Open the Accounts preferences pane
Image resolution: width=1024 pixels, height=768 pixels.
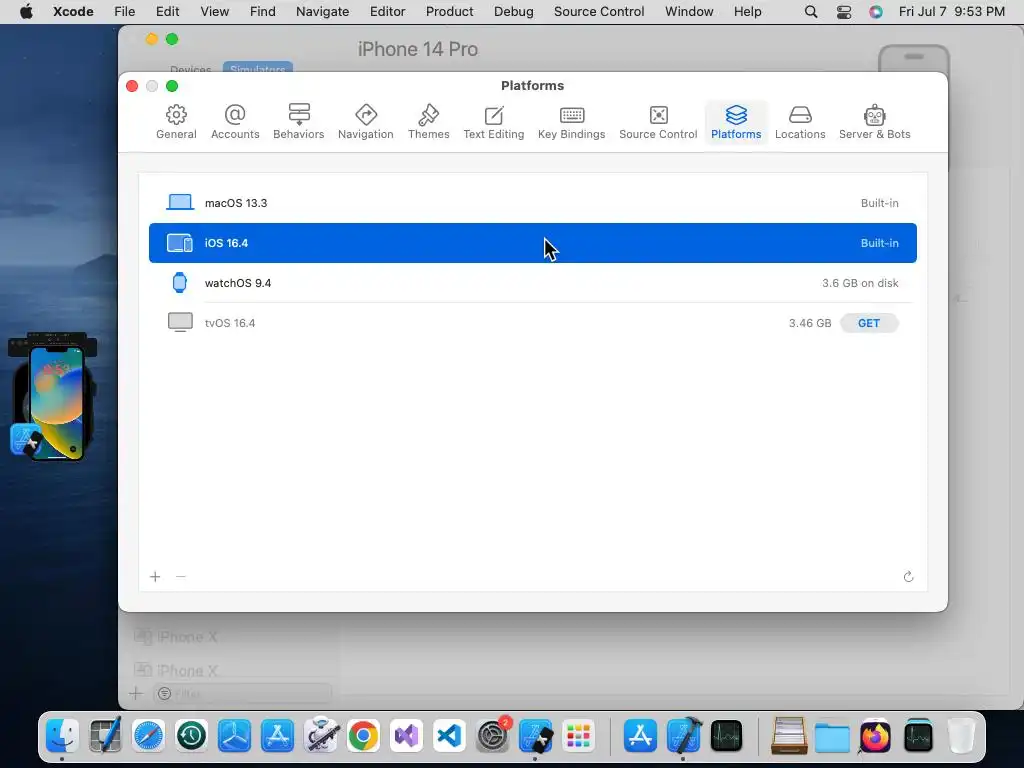pos(235,122)
